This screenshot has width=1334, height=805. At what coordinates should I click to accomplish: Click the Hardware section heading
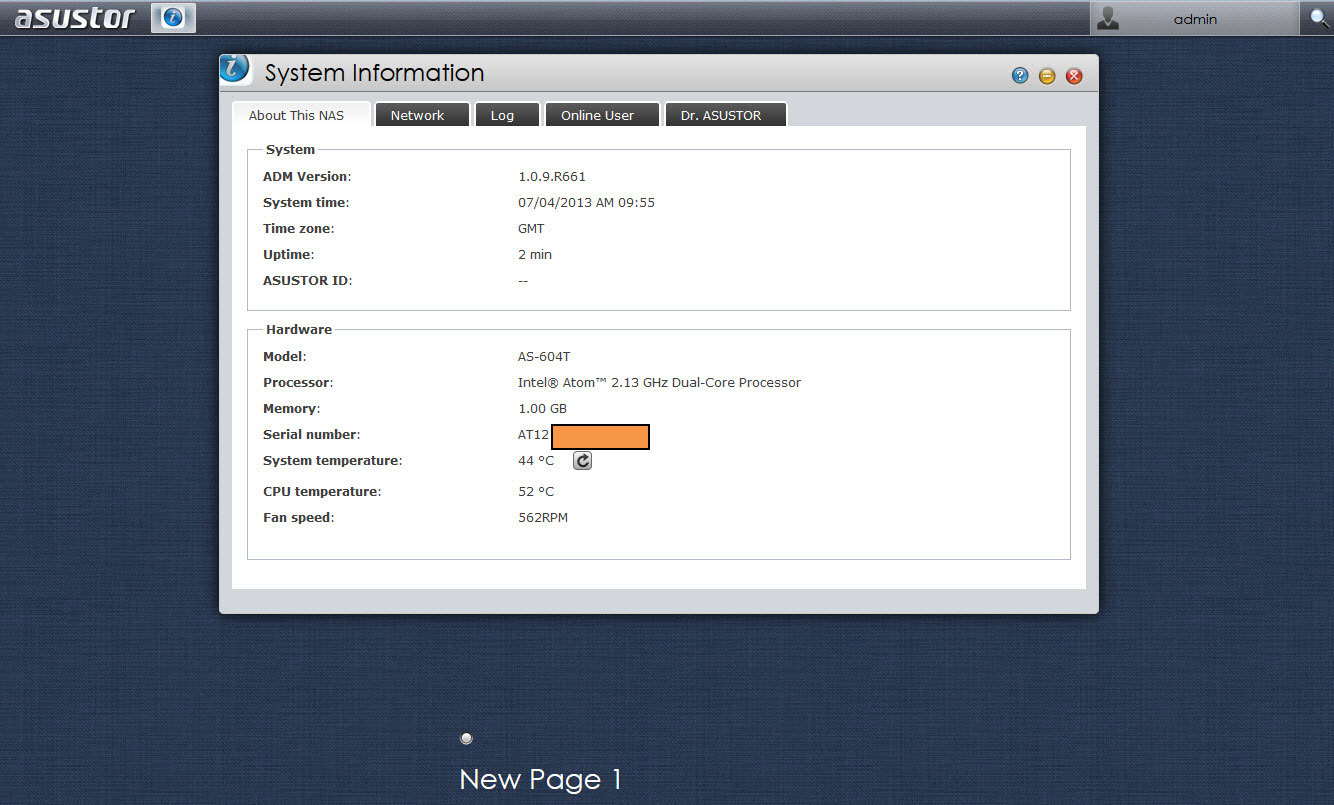pyautogui.click(x=299, y=329)
